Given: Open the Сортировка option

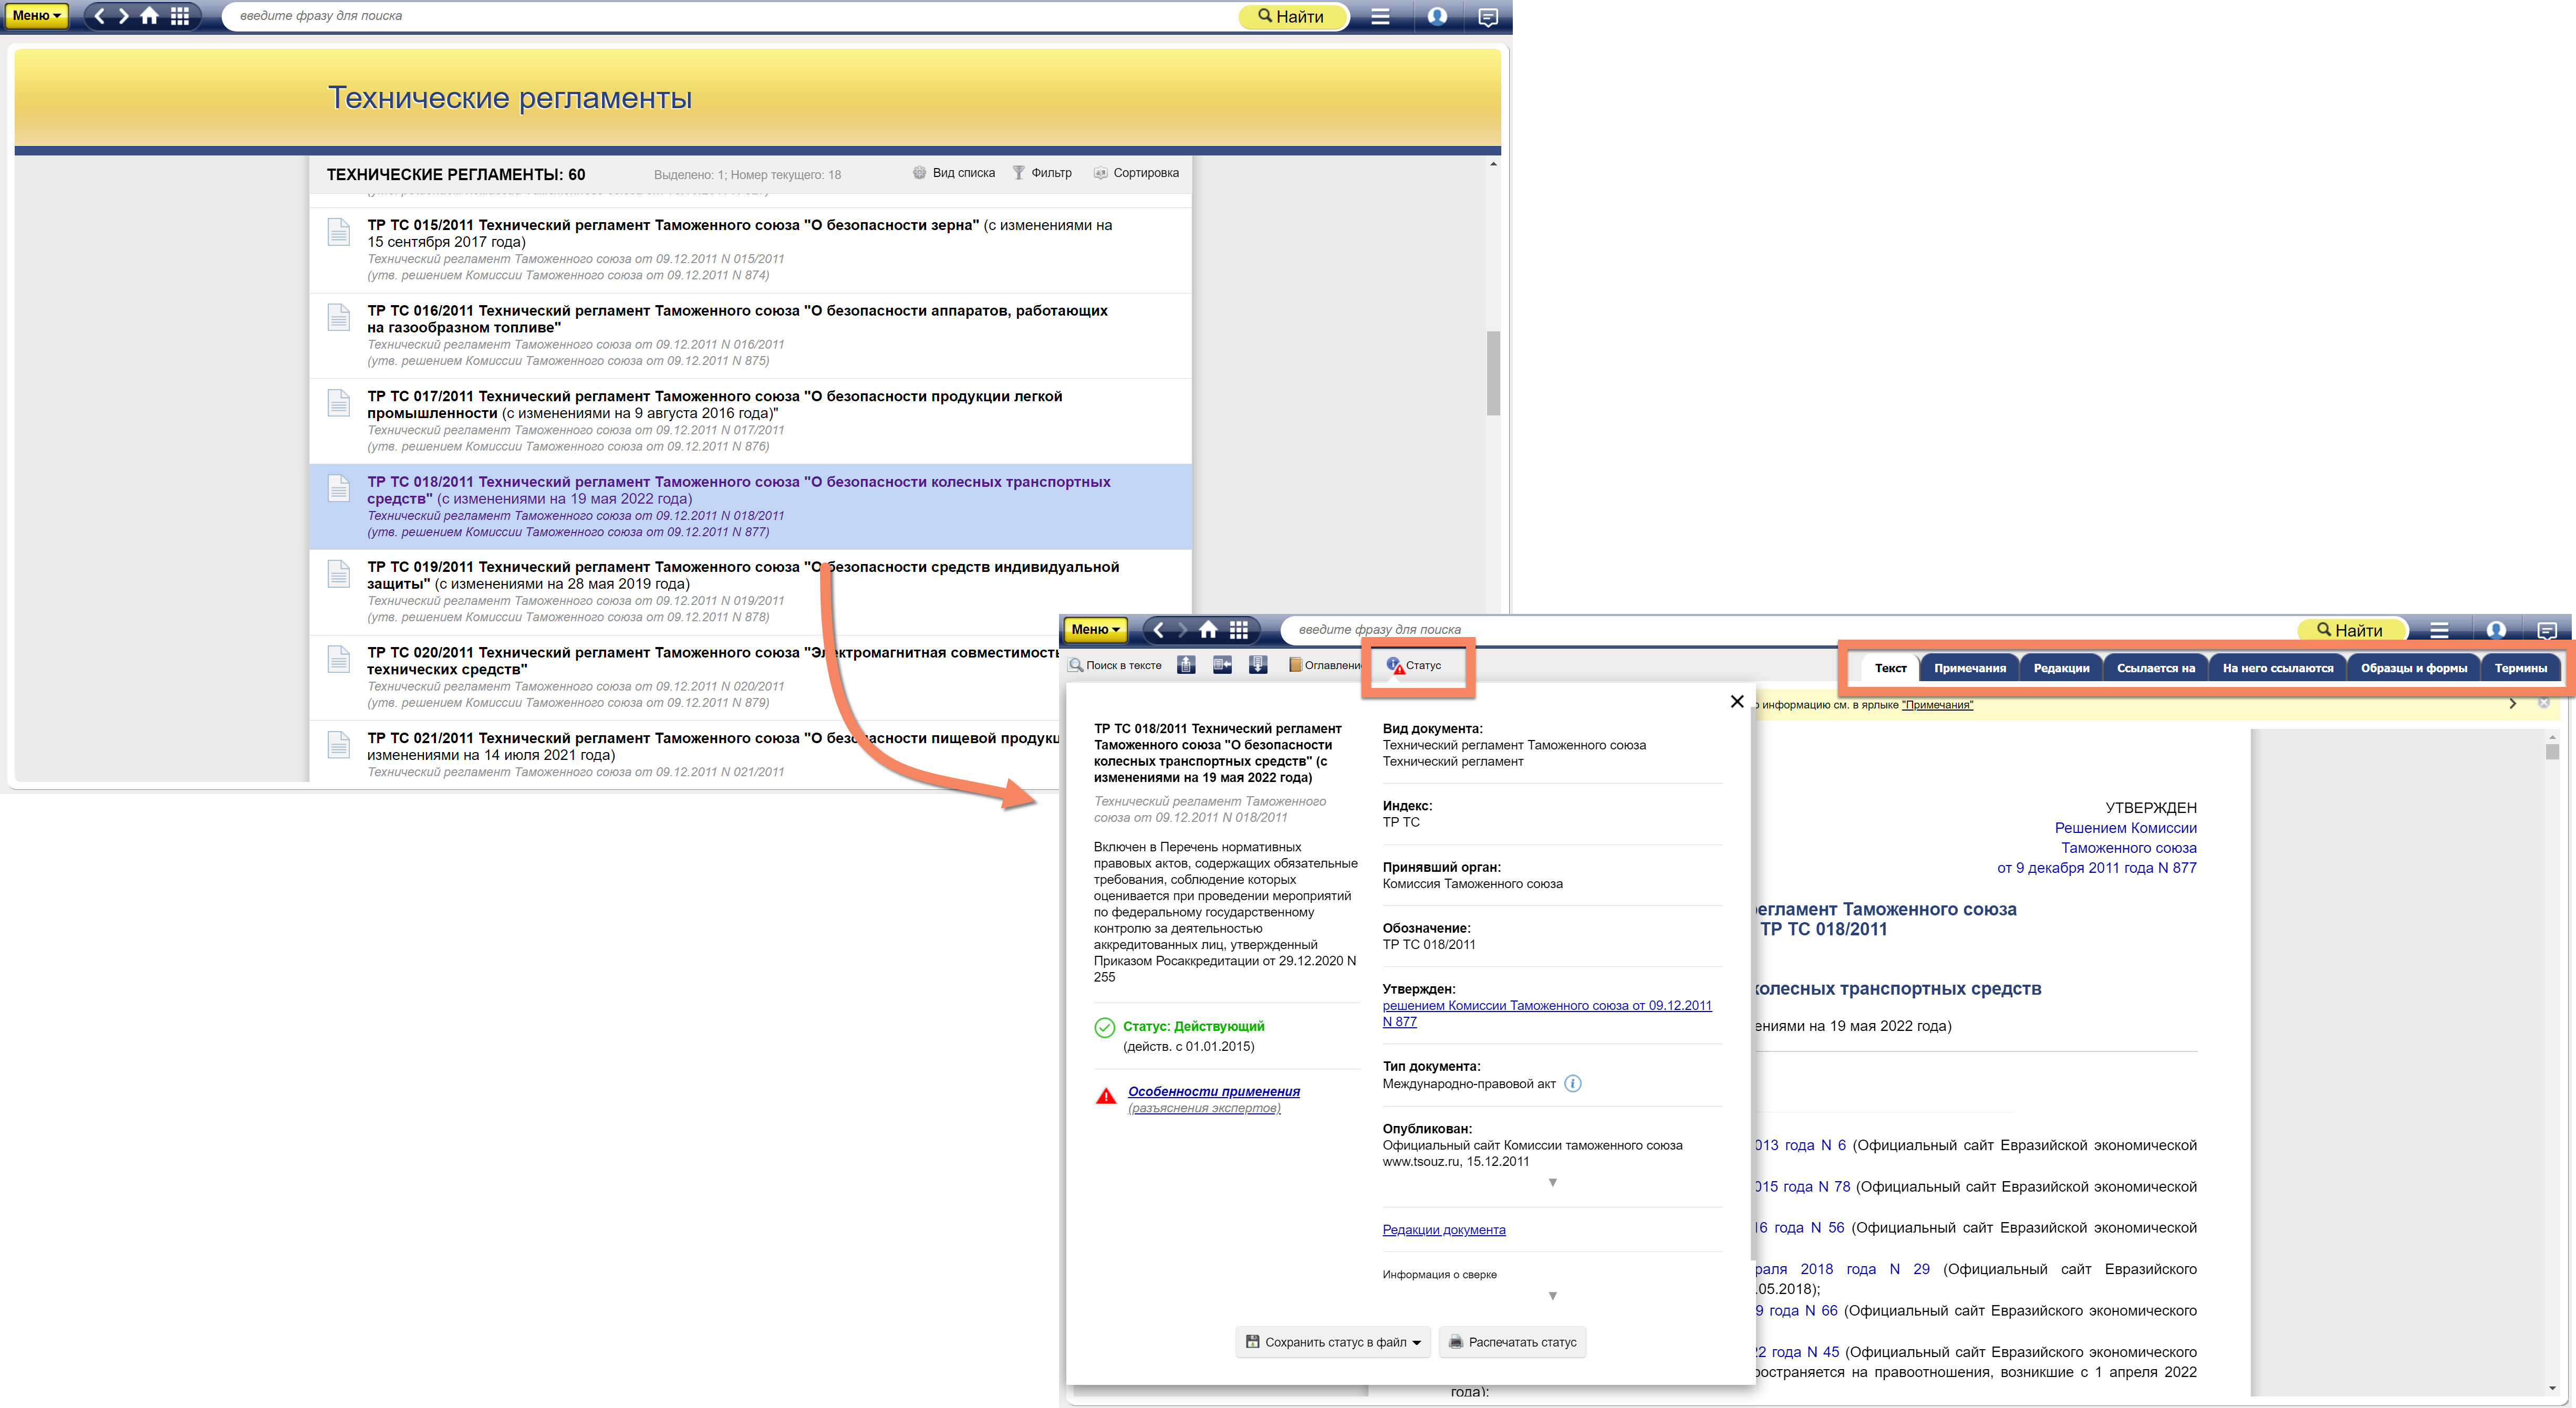Looking at the screenshot, I should pyautogui.click(x=1136, y=173).
